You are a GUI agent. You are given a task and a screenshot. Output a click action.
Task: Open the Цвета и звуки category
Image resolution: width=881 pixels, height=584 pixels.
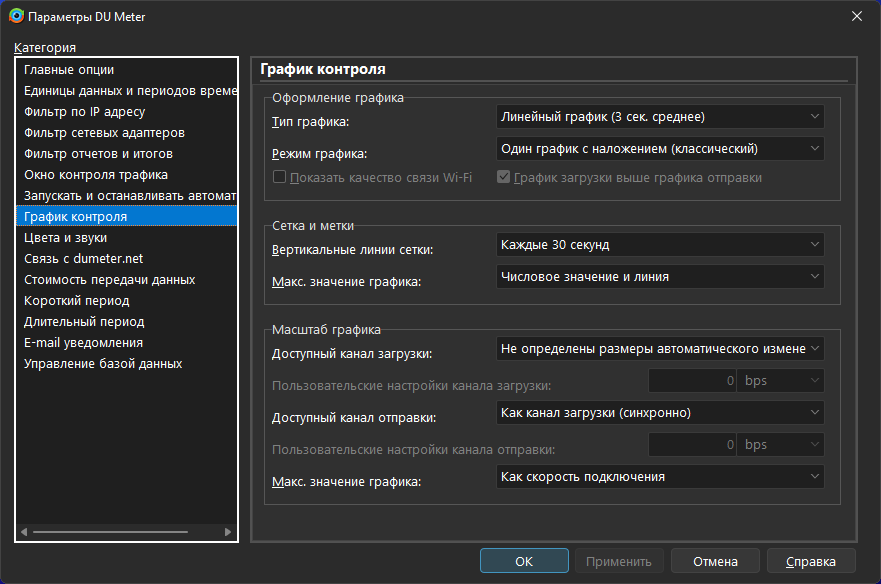(x=126, y=238)
